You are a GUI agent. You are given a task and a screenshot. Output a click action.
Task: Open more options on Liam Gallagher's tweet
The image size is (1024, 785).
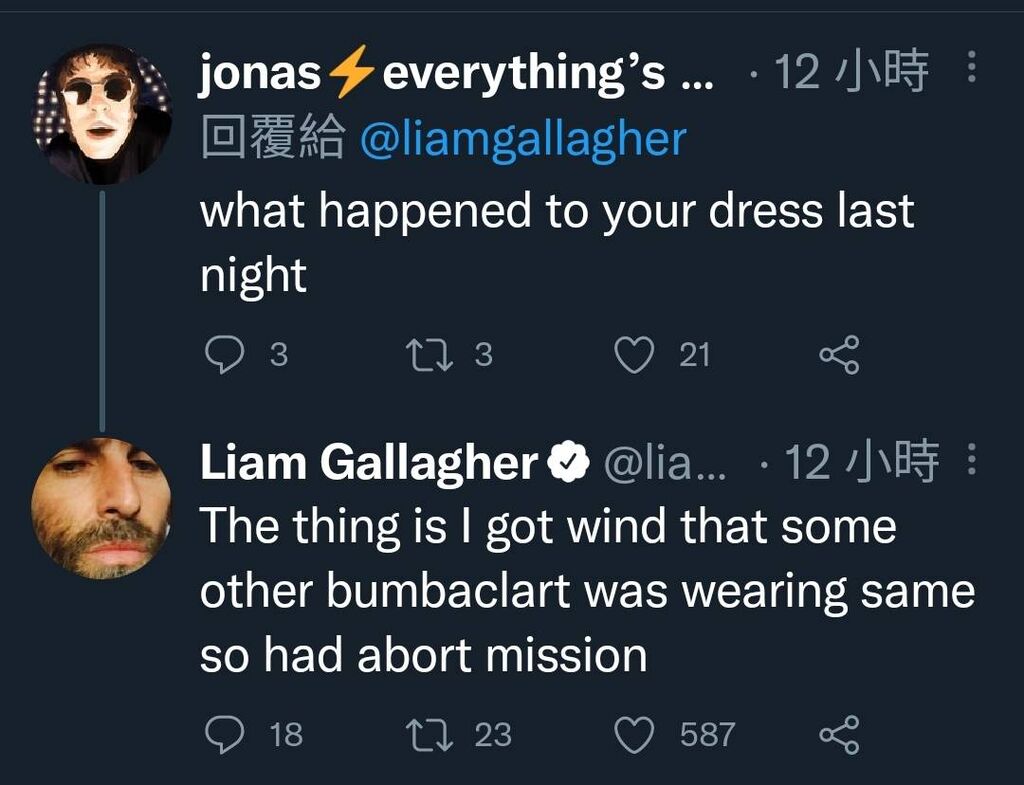coord(971,458)
